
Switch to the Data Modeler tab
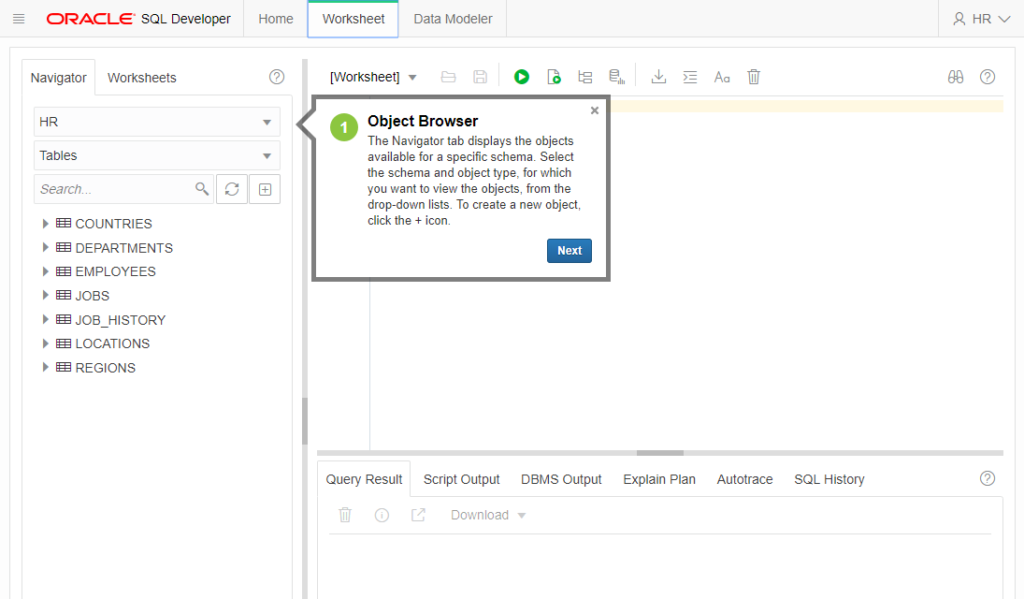pos(453,19)
